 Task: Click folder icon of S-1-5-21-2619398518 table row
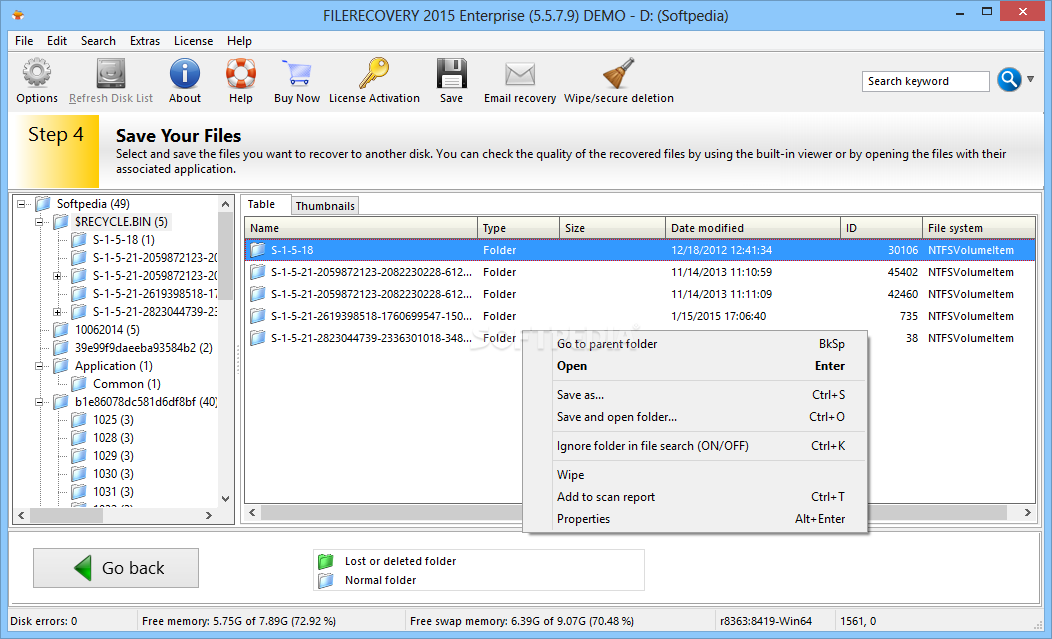coord(258,315)
